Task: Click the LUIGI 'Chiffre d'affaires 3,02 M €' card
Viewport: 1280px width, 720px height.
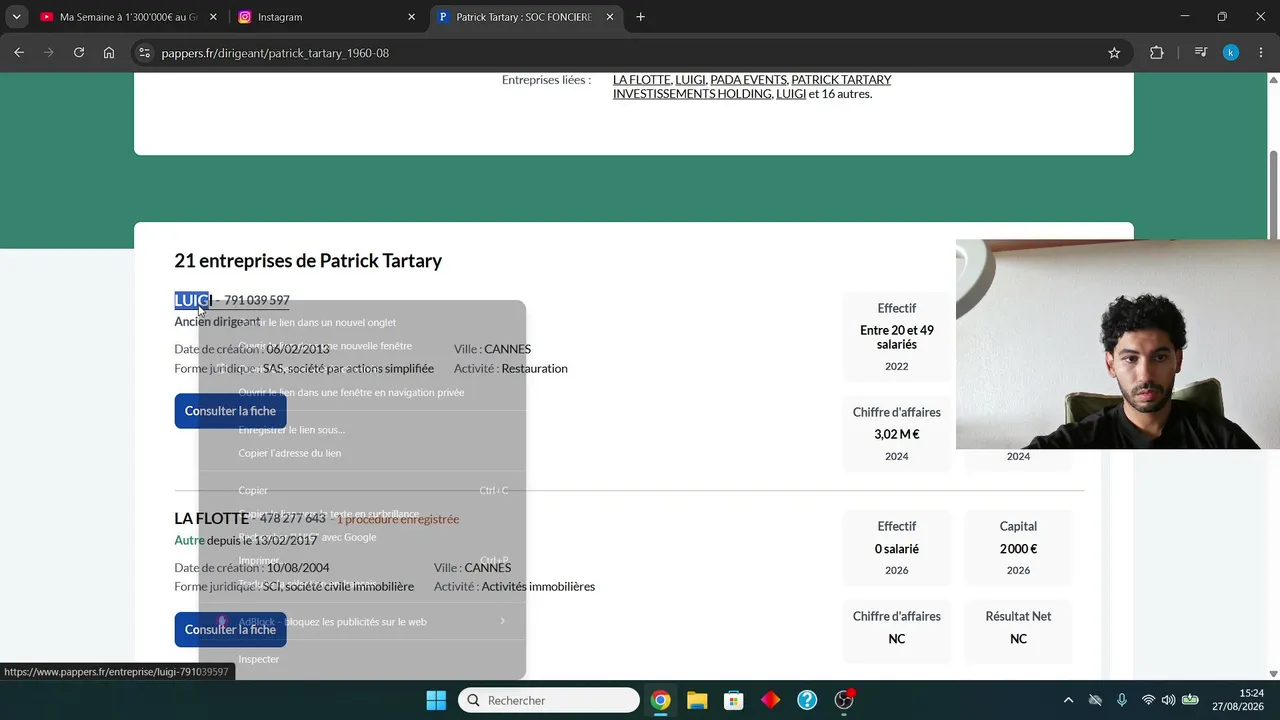Action: tap(897, 434)
